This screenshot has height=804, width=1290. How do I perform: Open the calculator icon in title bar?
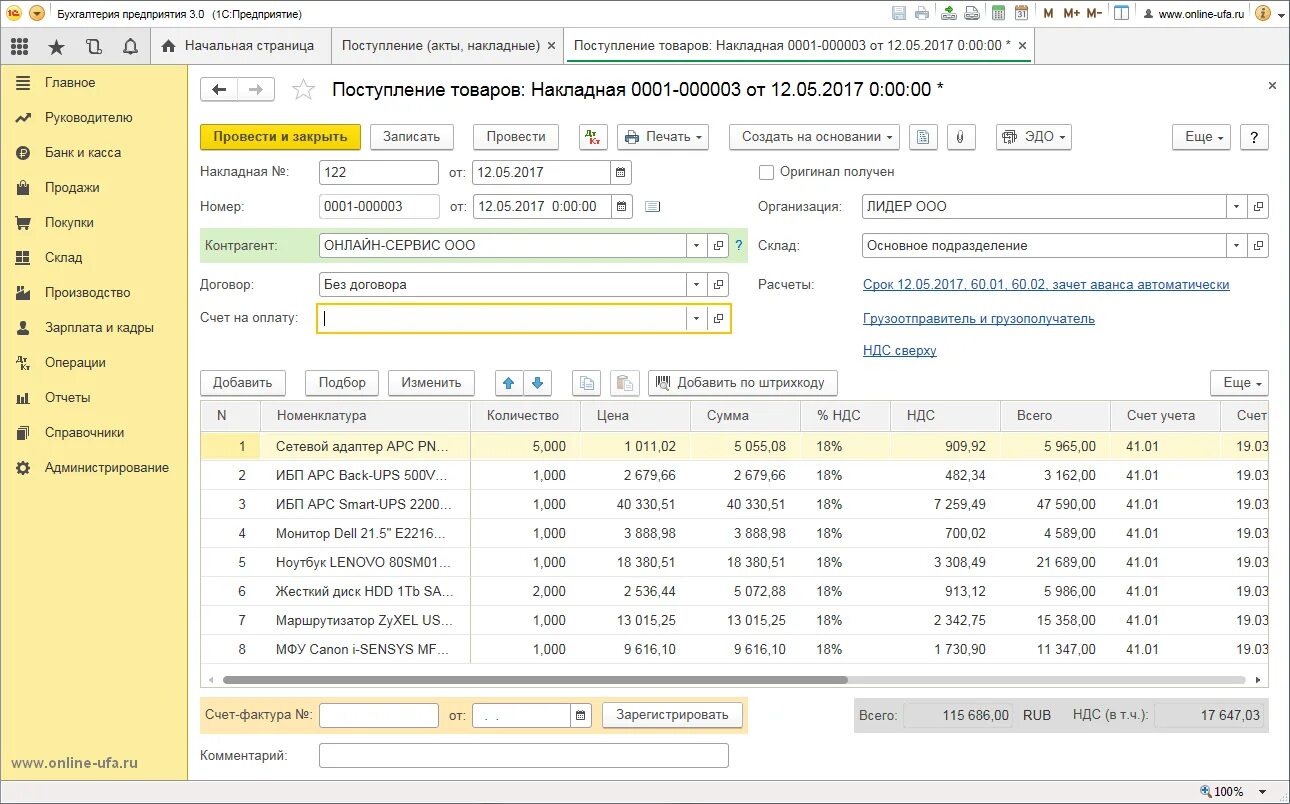(997, 13)
